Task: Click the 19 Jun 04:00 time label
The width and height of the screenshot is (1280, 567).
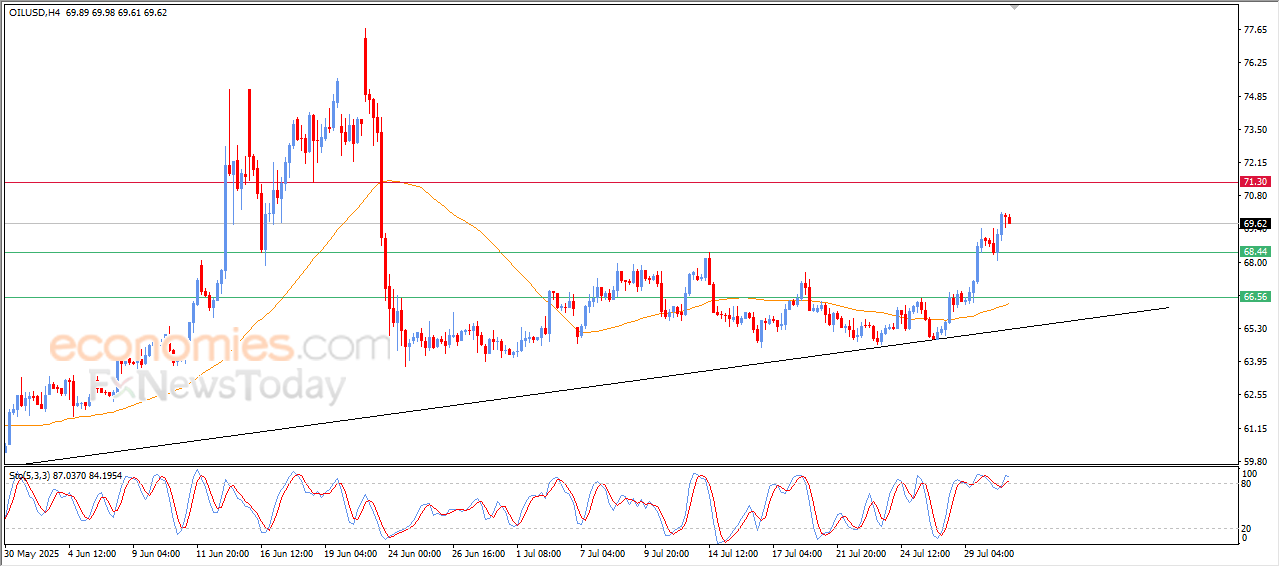Action: pos(351,552)
